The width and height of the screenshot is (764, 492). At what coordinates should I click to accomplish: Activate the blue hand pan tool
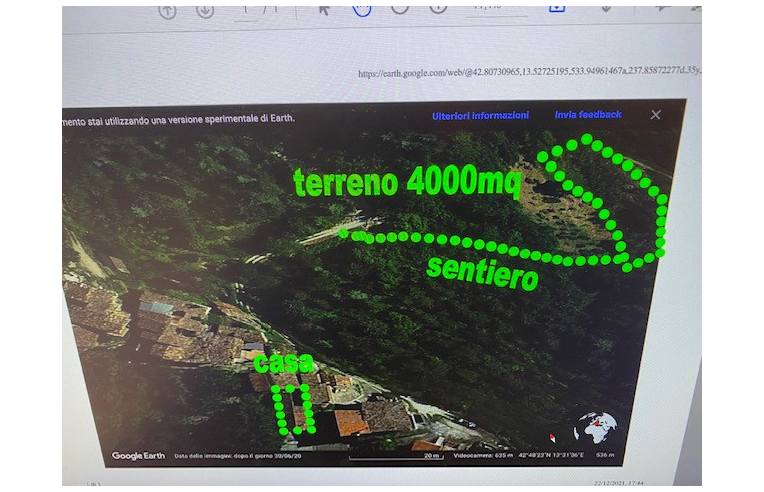click(x=362, y=10)
